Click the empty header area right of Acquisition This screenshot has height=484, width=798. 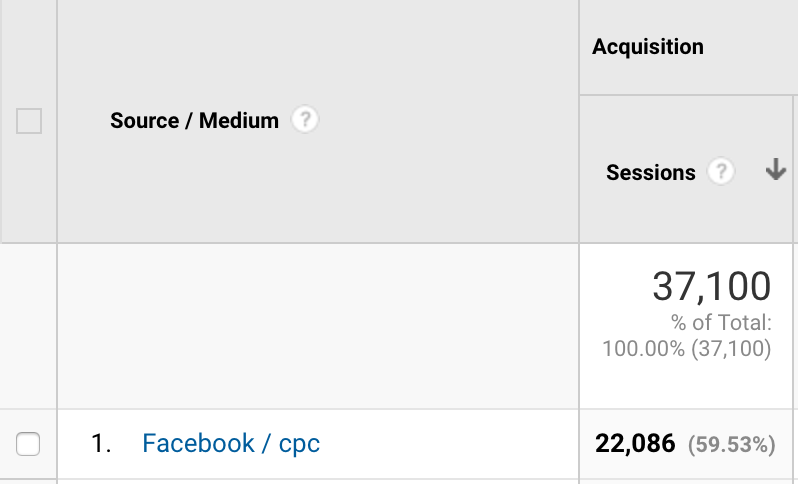(751, 47)
